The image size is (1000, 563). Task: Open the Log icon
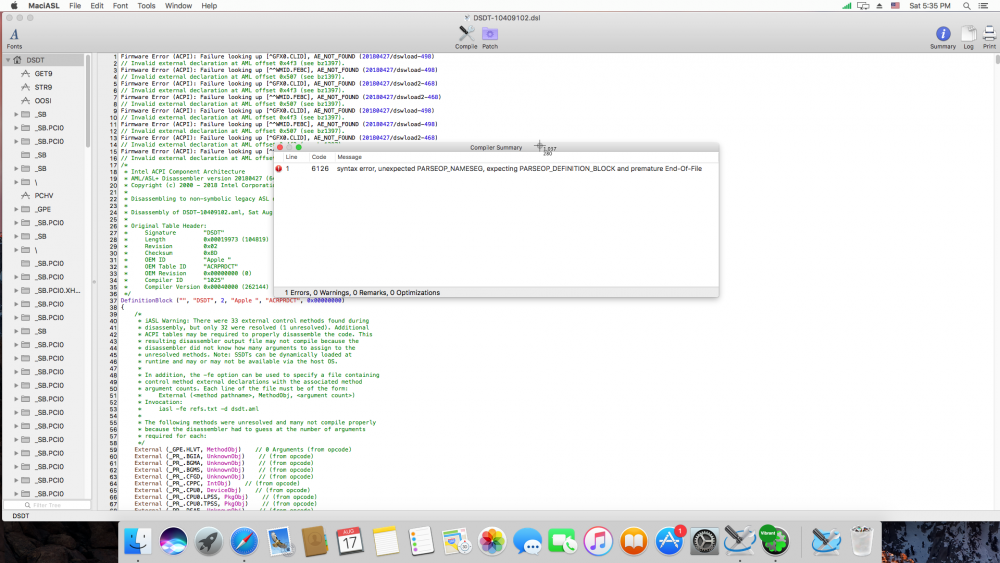pyautogui.click(x=968, y=37)
